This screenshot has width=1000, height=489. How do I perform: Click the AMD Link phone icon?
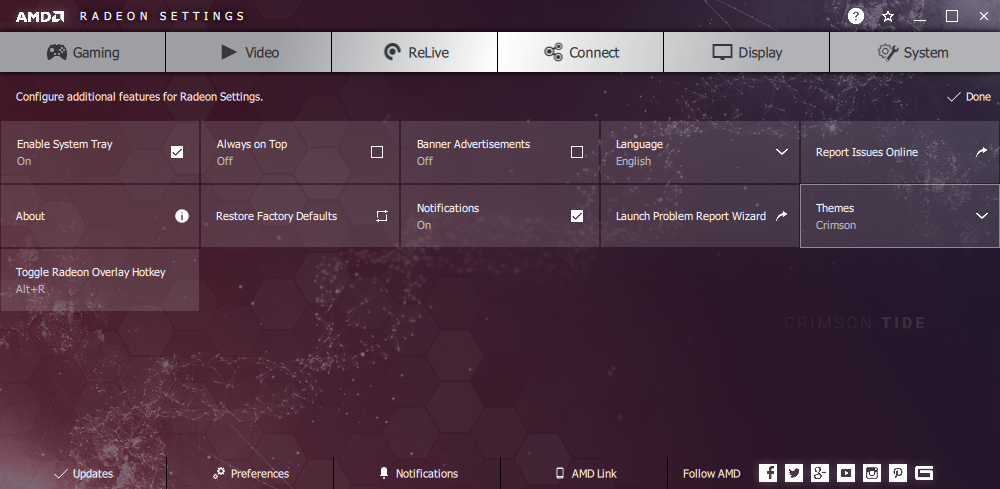point(560,473)
